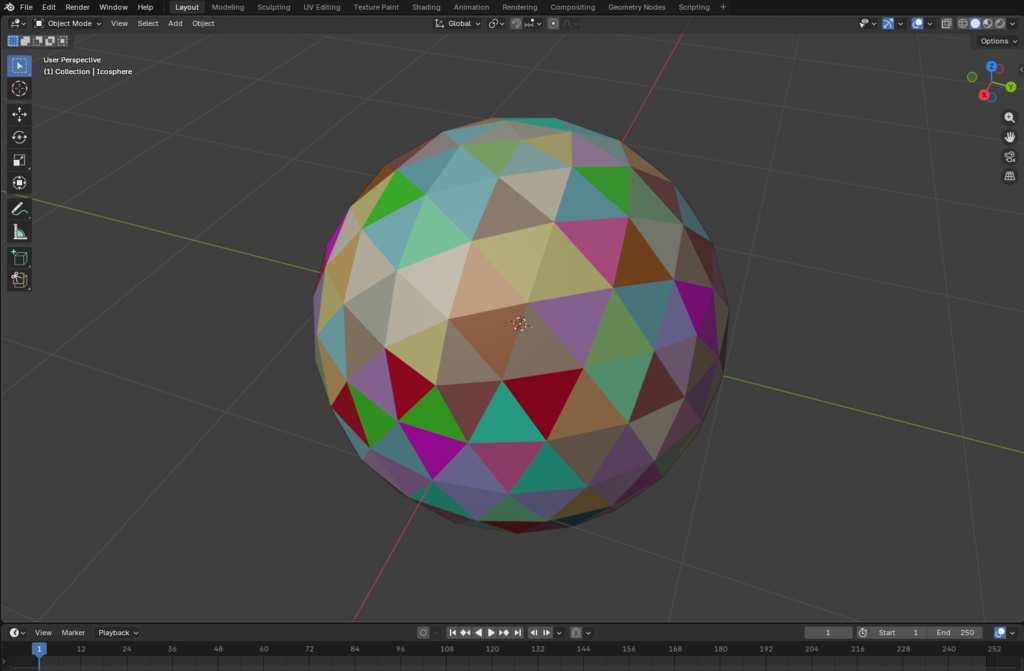This screenshot has width=1024, height=671.
Task: Activate the Rotate tool
Action: pos(19,137)
